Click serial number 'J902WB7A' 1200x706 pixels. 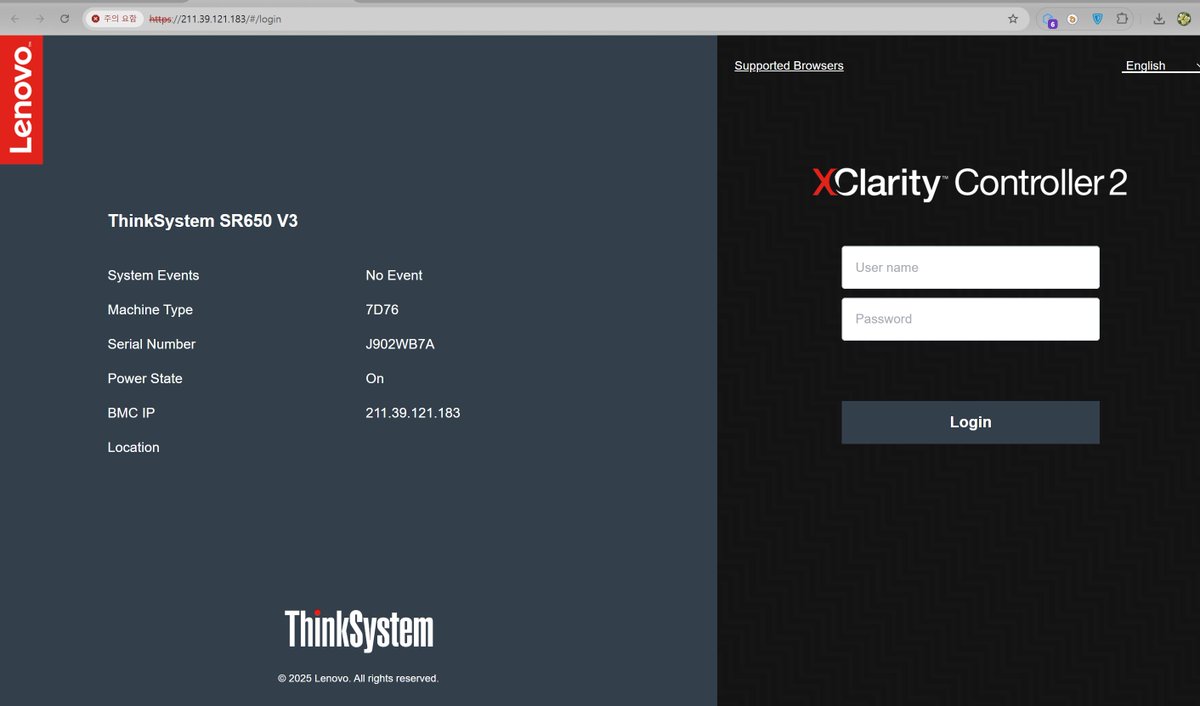(400, 344)
